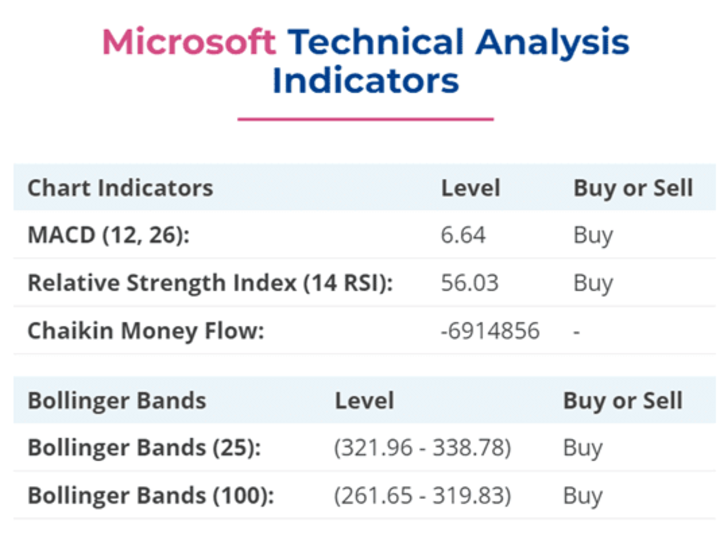The image size is (720, 539).
Task: Click the Buy signal for Bollinger Bands (25)
Action: [x=583, y=449]
